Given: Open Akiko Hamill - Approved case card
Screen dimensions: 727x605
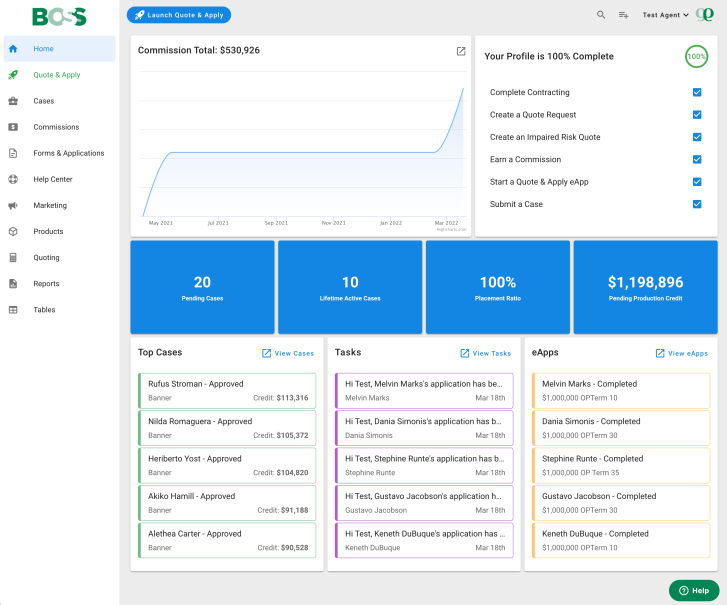Looking at the screenshot, I should [227, 503].
